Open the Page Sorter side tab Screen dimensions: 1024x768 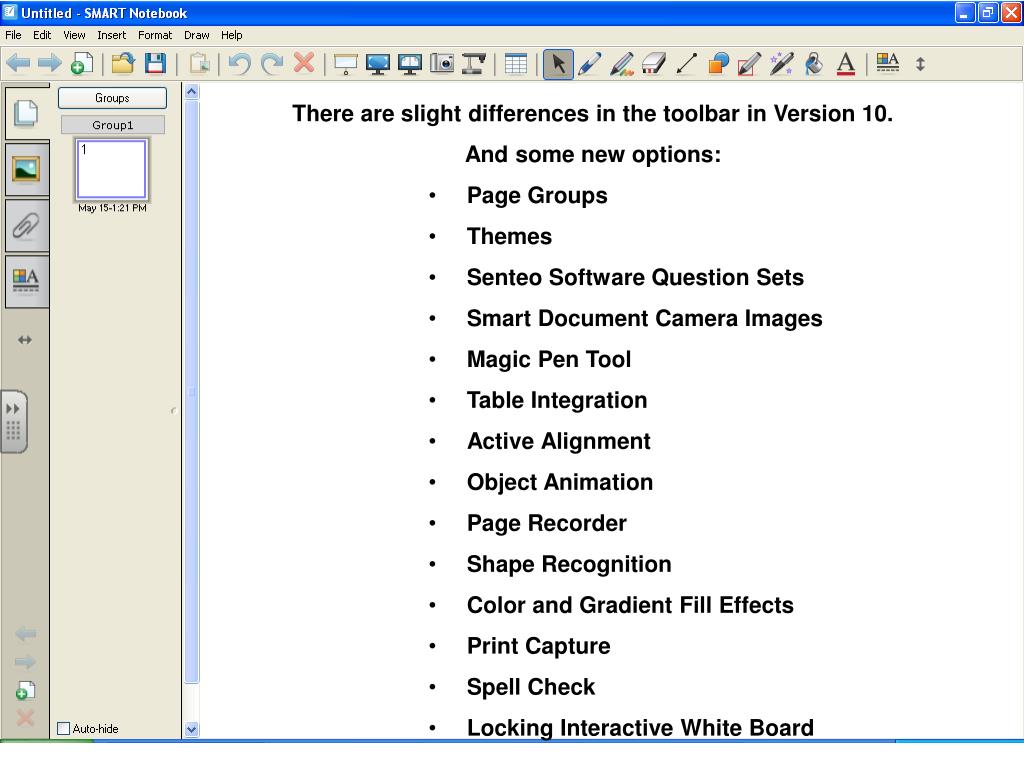tap(26, 112)
